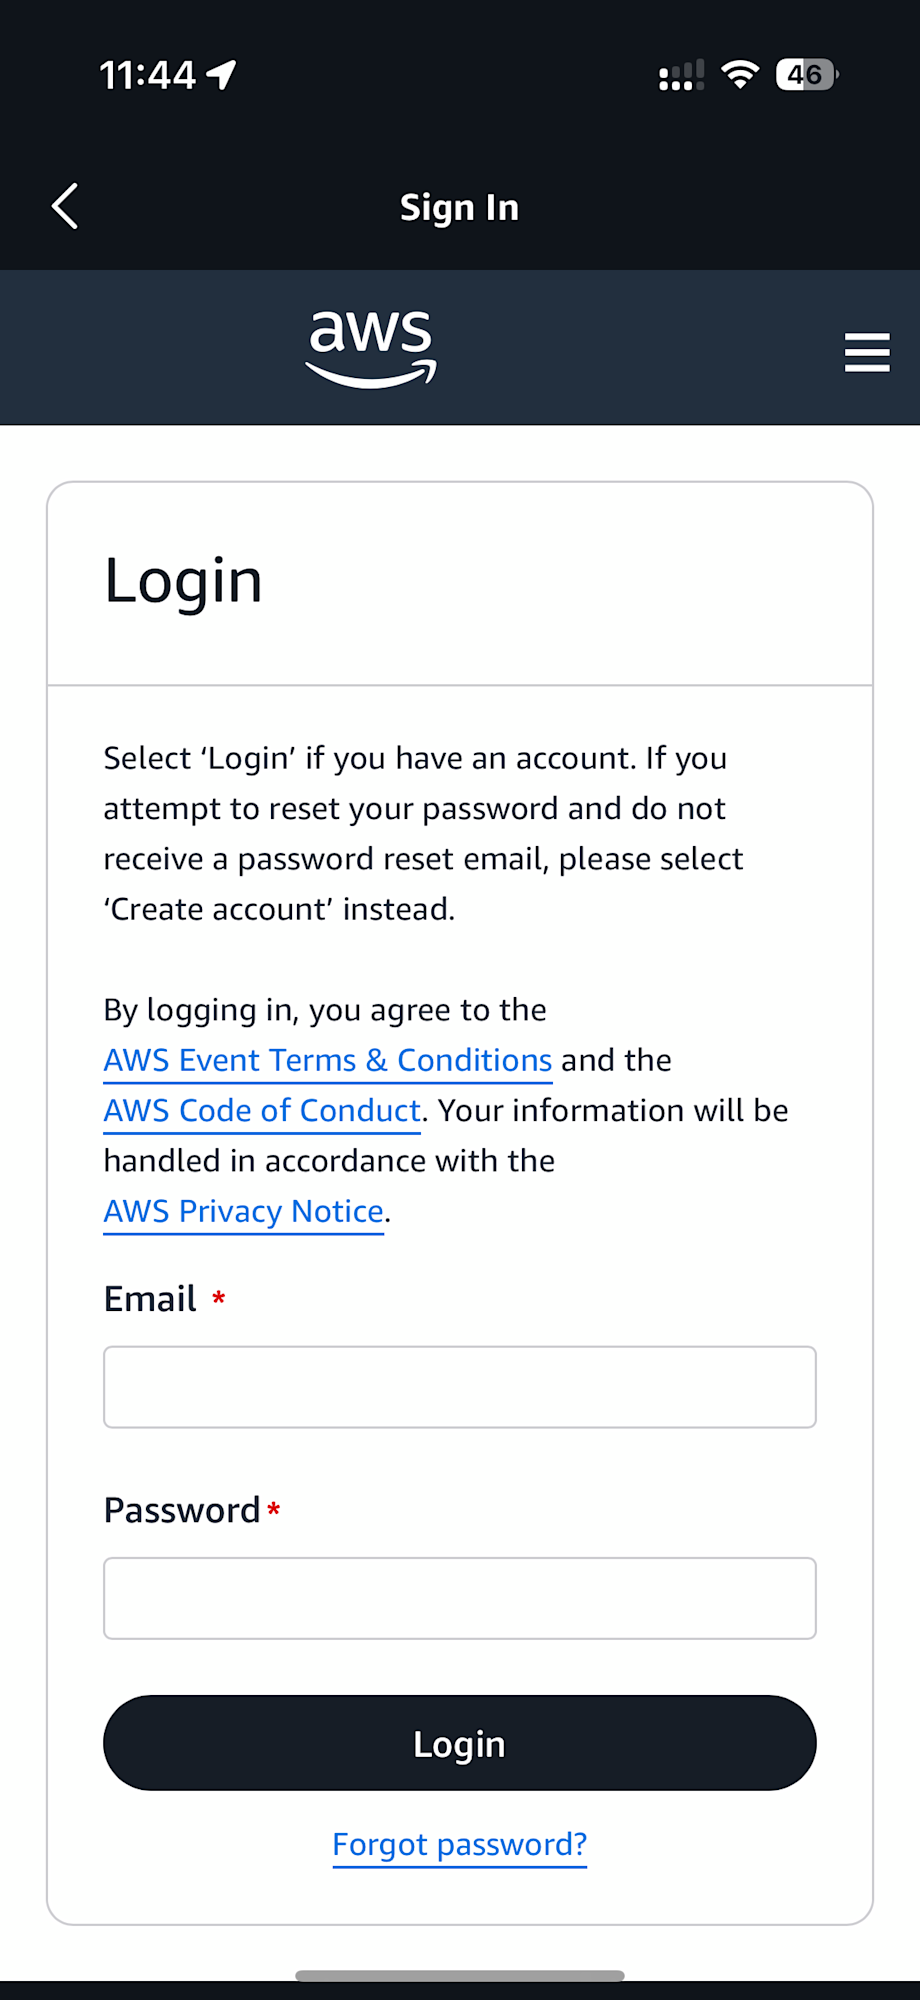Open the AWS Code of Conduct link
This screenshot has width=920, height=2000.
tap(262, 1111)
